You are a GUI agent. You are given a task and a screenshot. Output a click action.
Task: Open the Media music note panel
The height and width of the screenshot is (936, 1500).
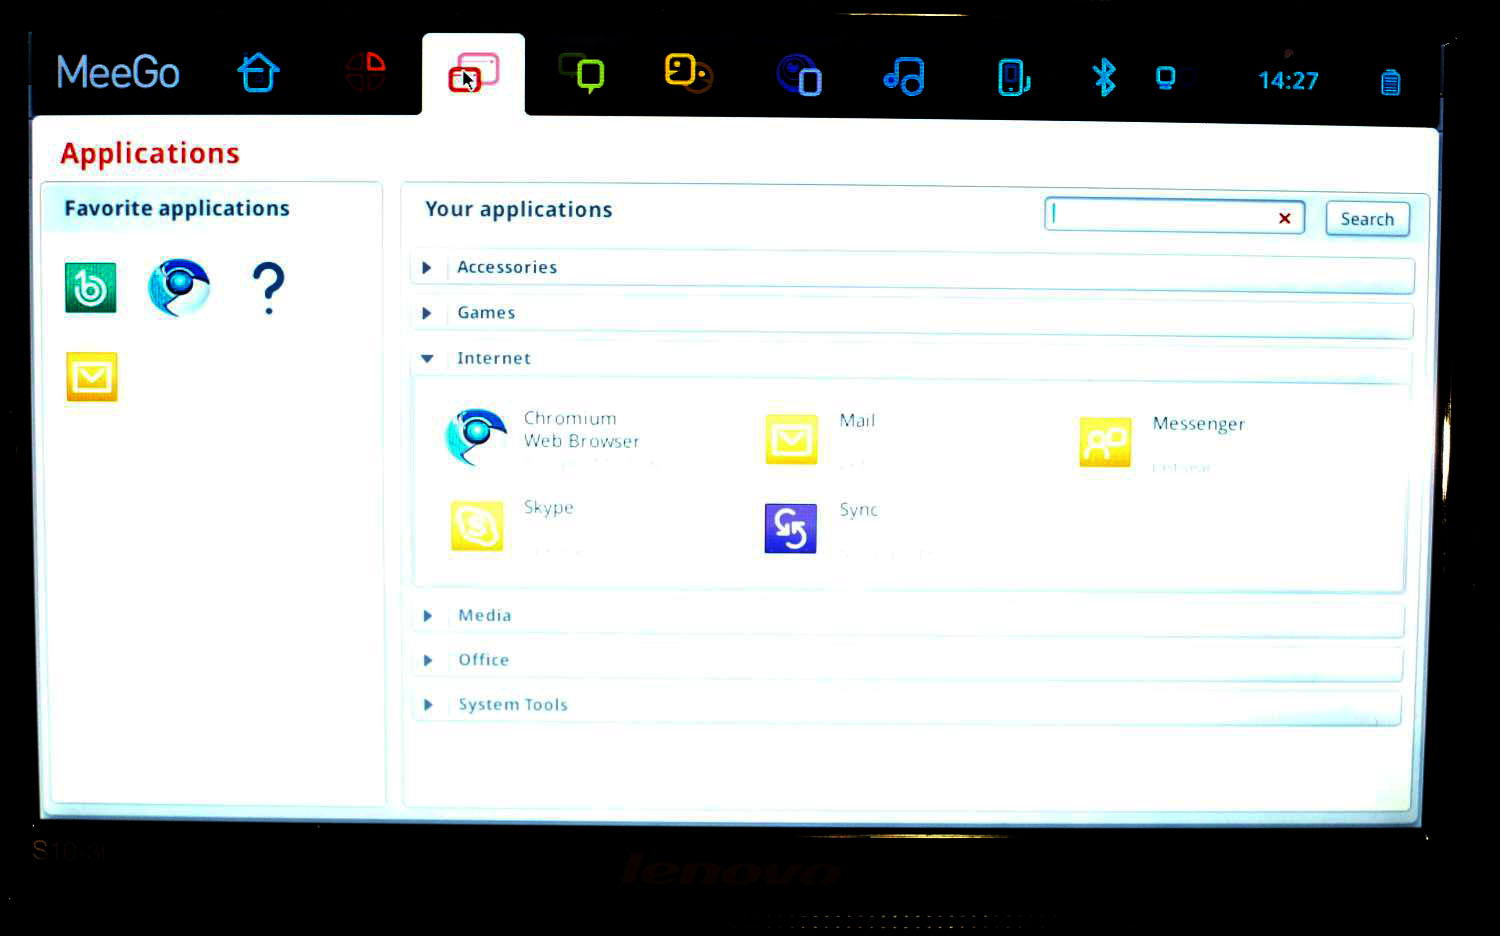pyautogui.click(x=904, y=76)
